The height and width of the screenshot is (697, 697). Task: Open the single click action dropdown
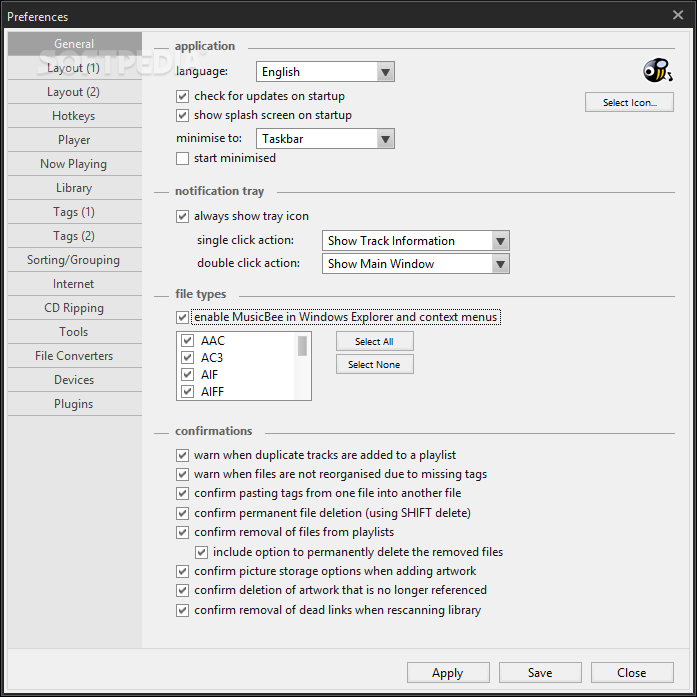coord(416,241)
